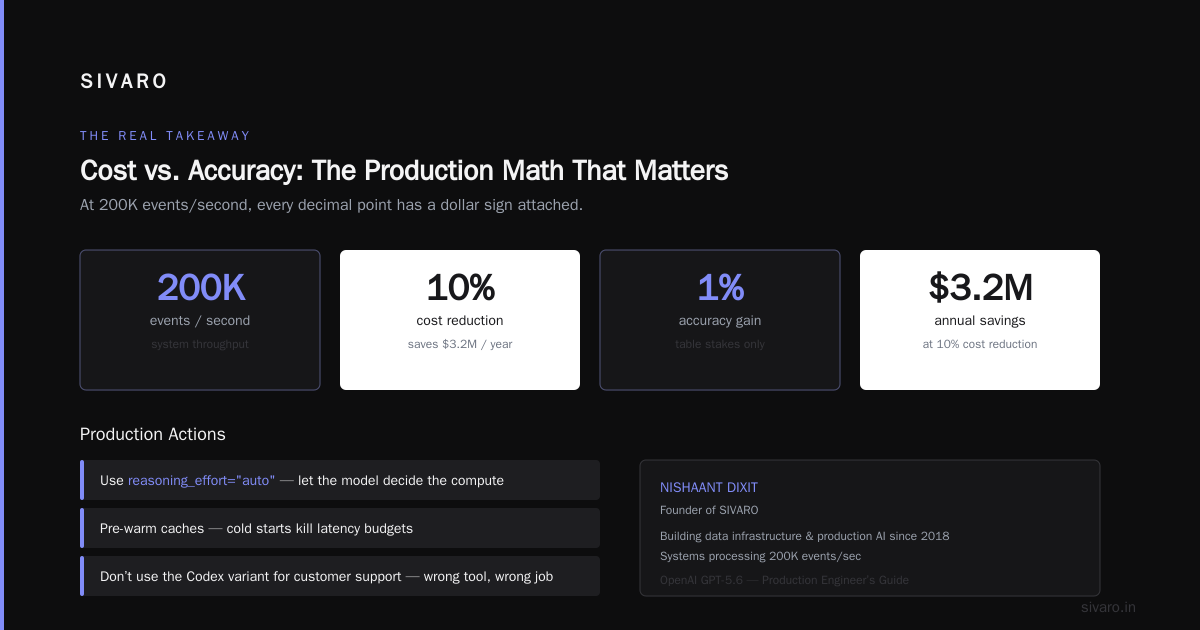This screenshot has height=630, width=1200.
Task: Select the 200K events per second card
Action: click(x=200, y=320)
